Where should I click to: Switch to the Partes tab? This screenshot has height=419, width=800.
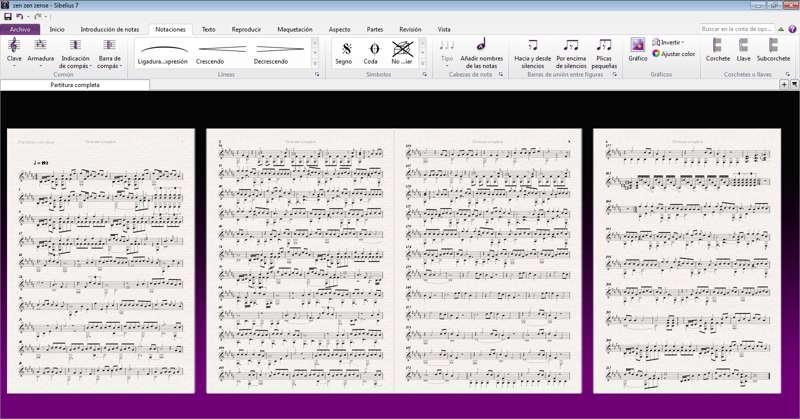click(x=375, y=30)
